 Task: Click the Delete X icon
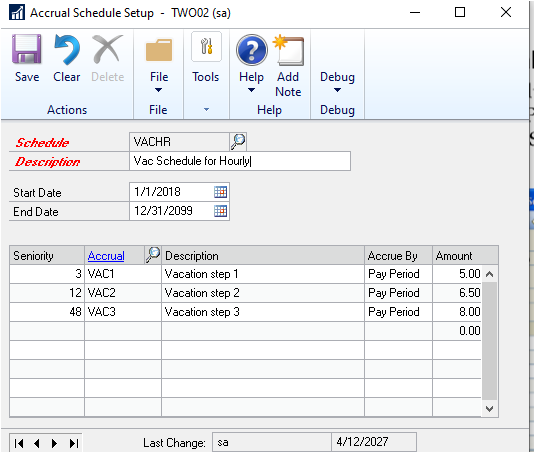[x=107, y=49]
